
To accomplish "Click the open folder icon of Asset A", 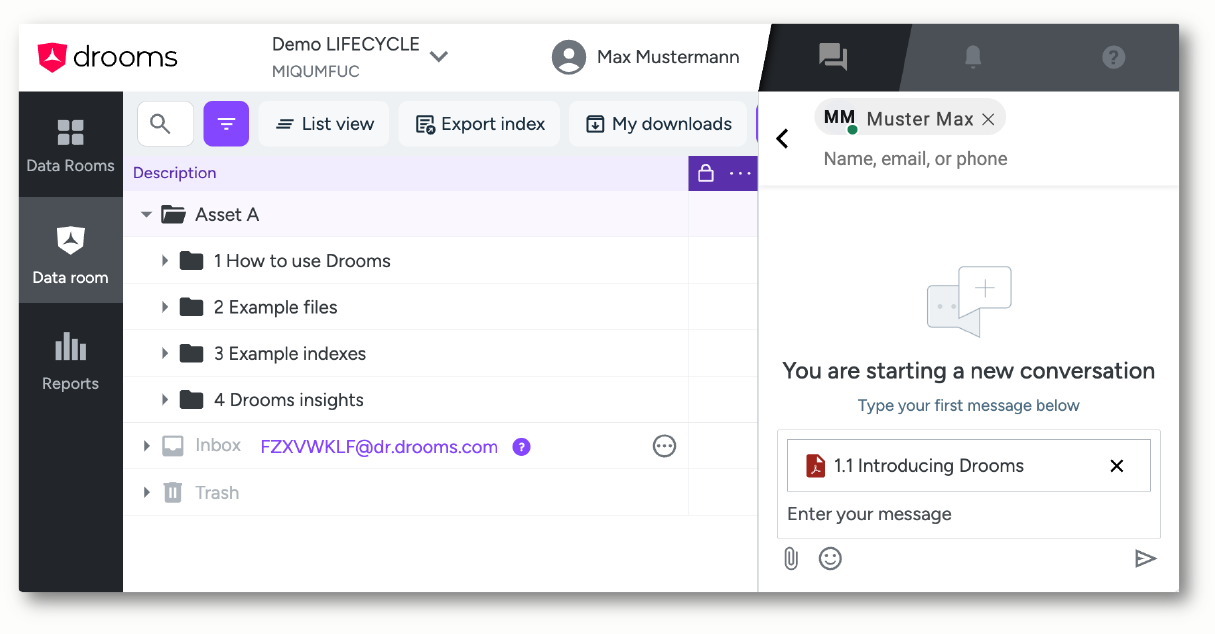I will [x=173, y=214].
